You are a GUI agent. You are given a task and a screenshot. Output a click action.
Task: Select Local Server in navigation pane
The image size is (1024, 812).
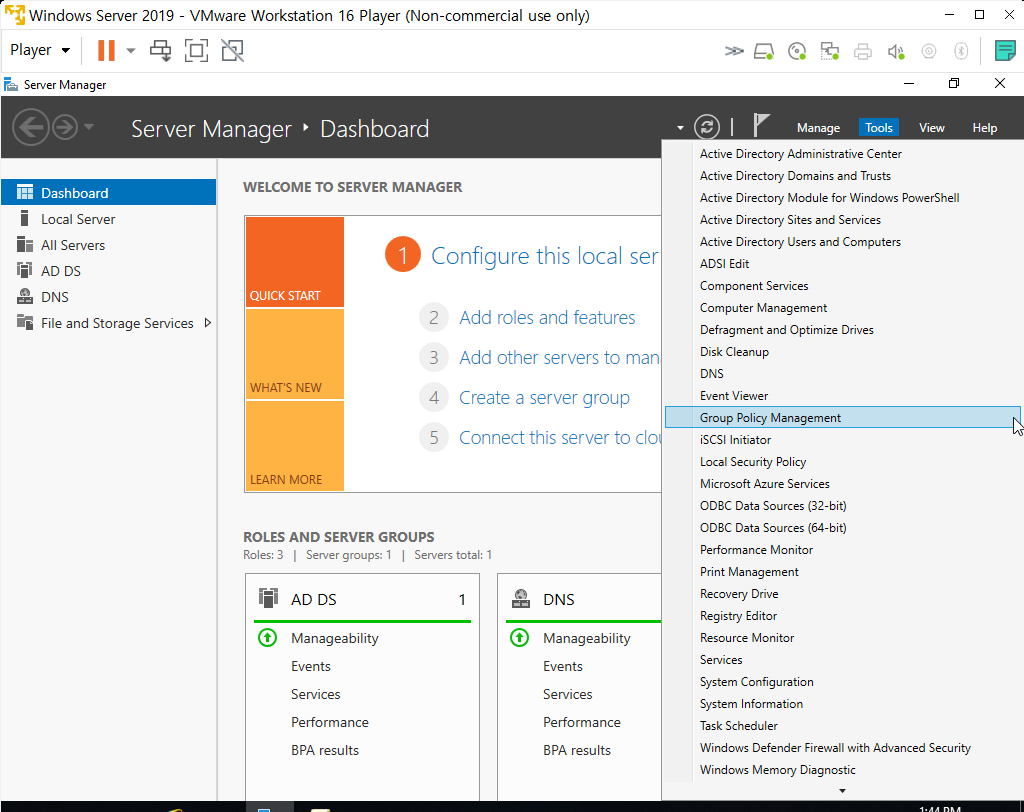pyautogui.click(x=108, y=219)
